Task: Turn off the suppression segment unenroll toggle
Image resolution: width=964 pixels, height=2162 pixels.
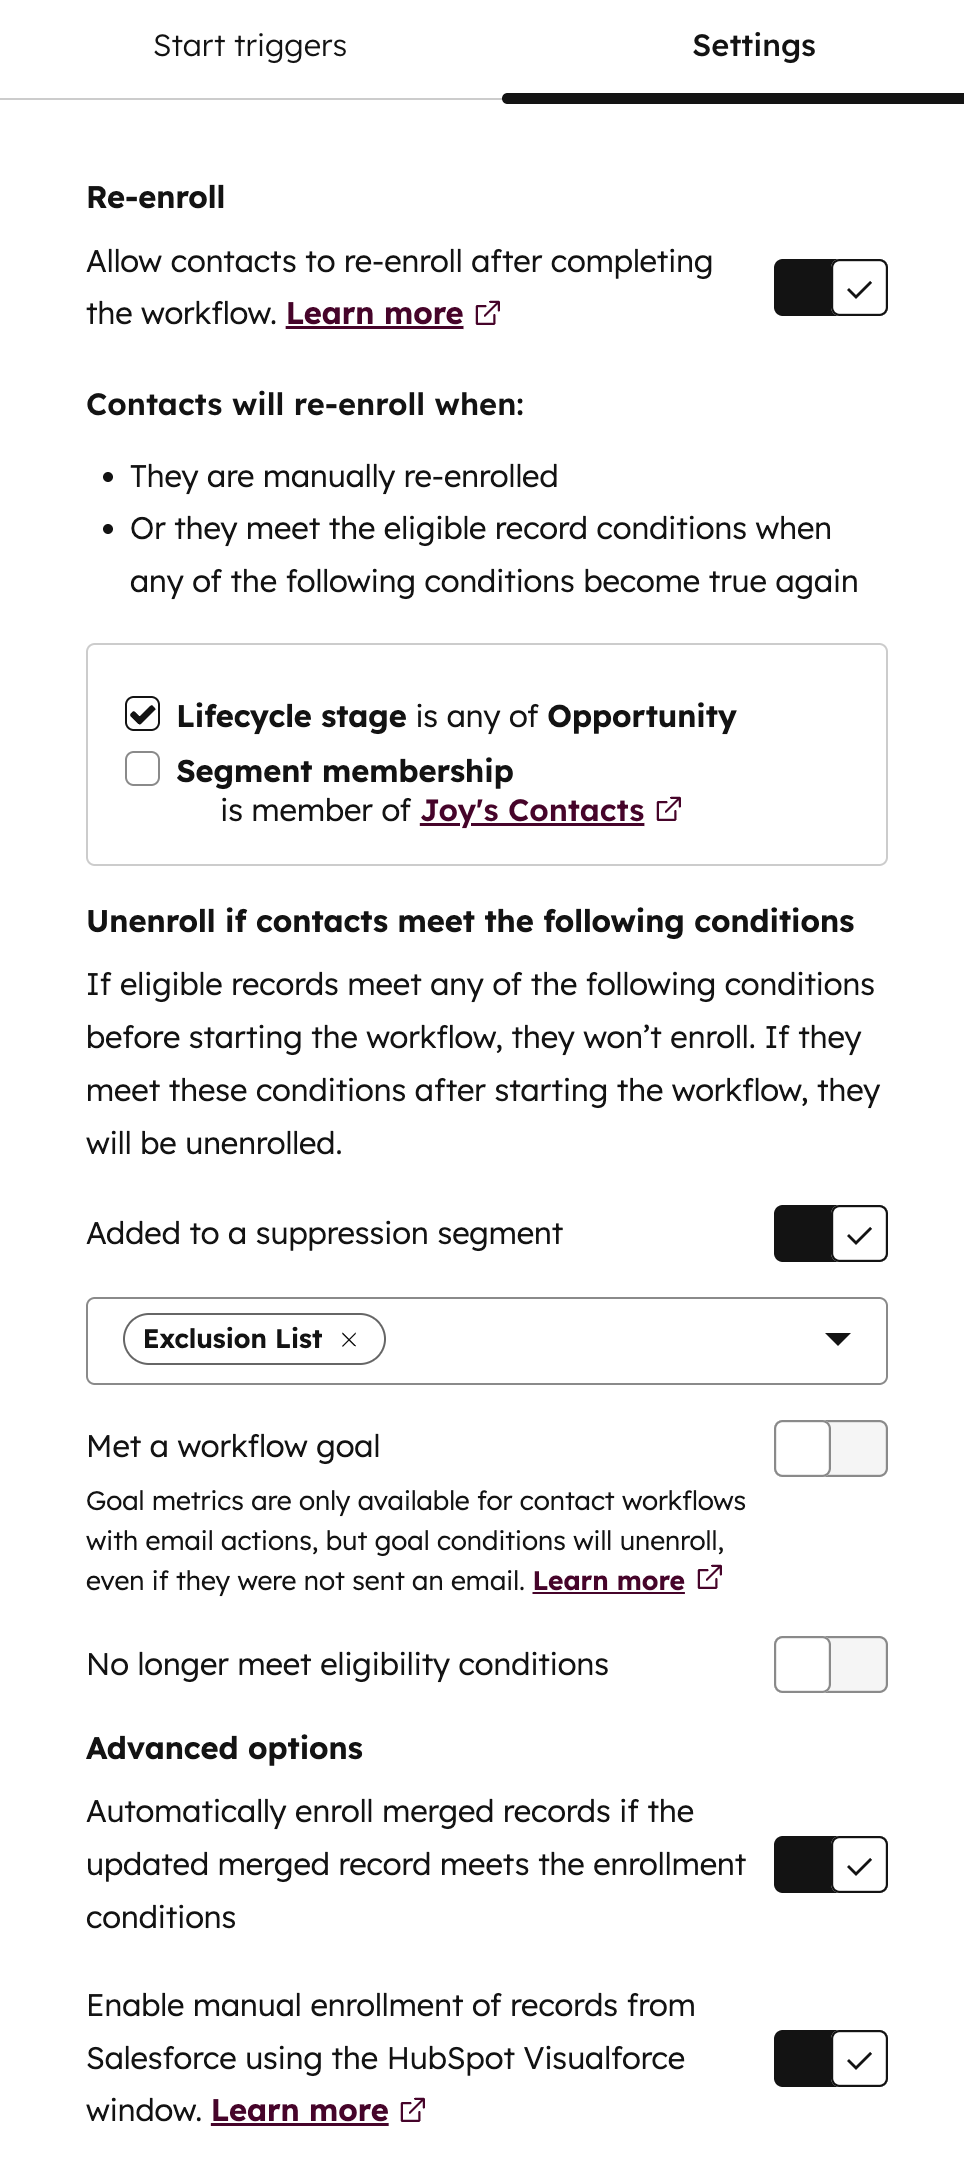Action: coord(830,1234)
